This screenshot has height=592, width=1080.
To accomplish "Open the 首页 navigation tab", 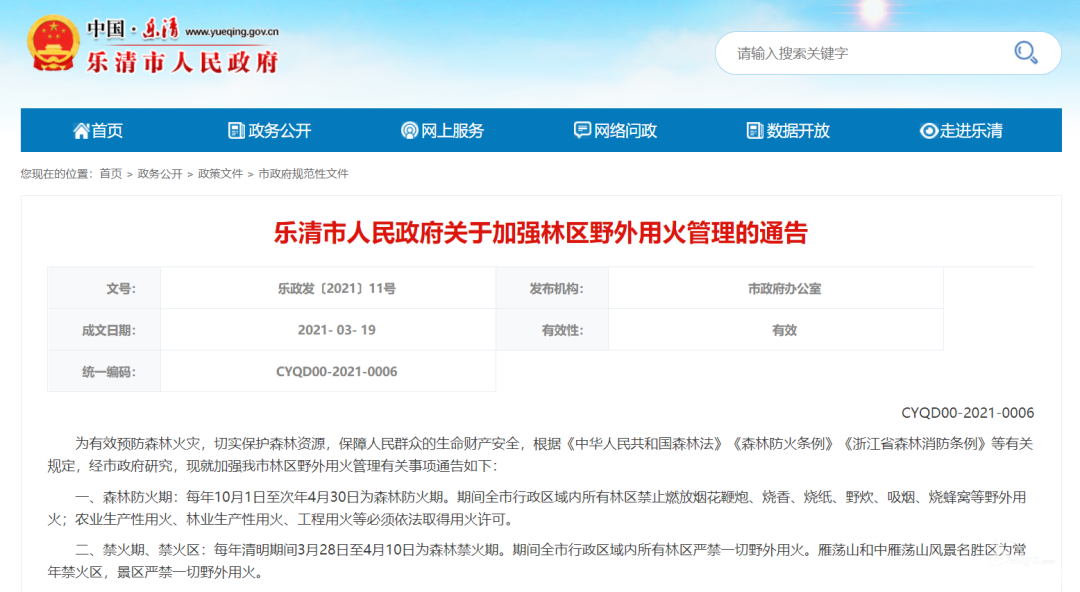I will click(x=98, y=130).
